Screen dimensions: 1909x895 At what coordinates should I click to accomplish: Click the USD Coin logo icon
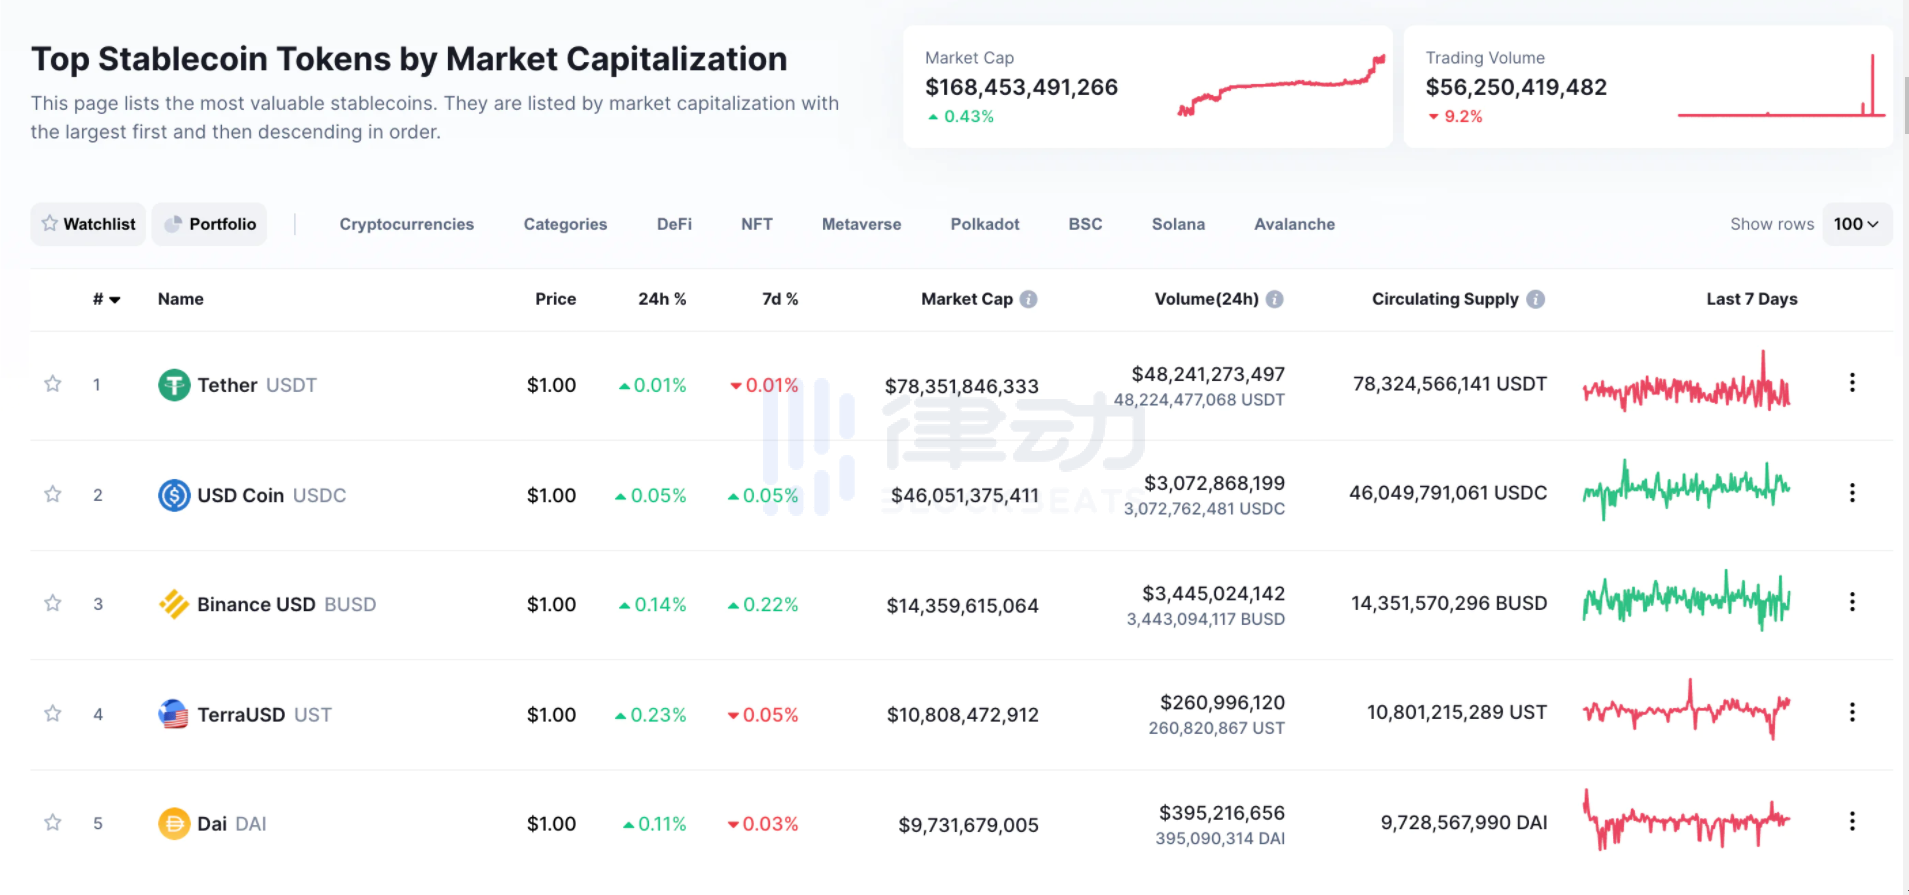click(x=174, y=495)
